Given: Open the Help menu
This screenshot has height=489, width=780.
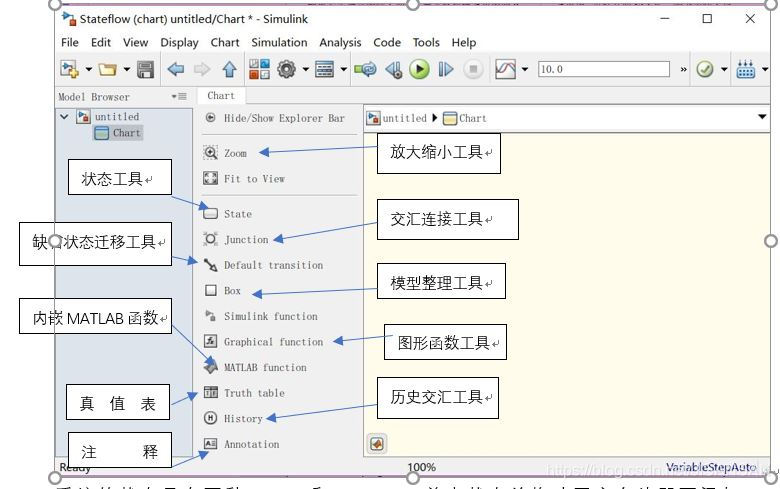Looking at the screenshot, I should 464,43.
